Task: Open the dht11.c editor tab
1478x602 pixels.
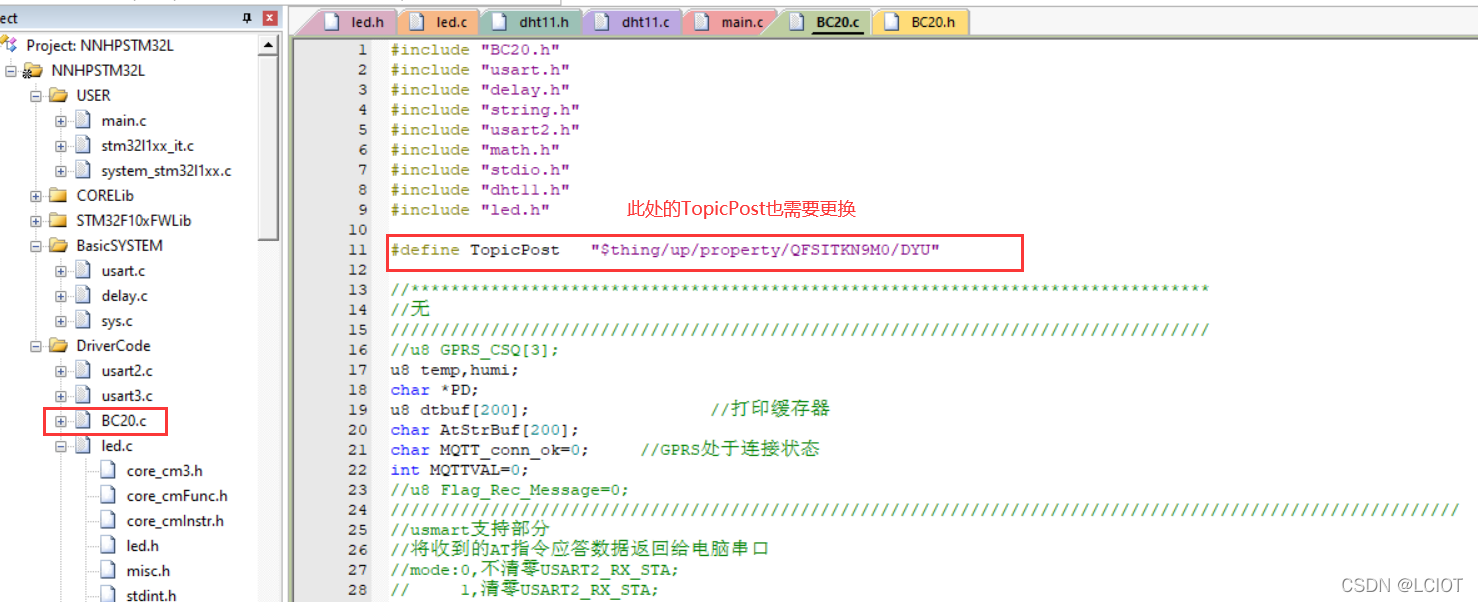Action: coord(633,22)
